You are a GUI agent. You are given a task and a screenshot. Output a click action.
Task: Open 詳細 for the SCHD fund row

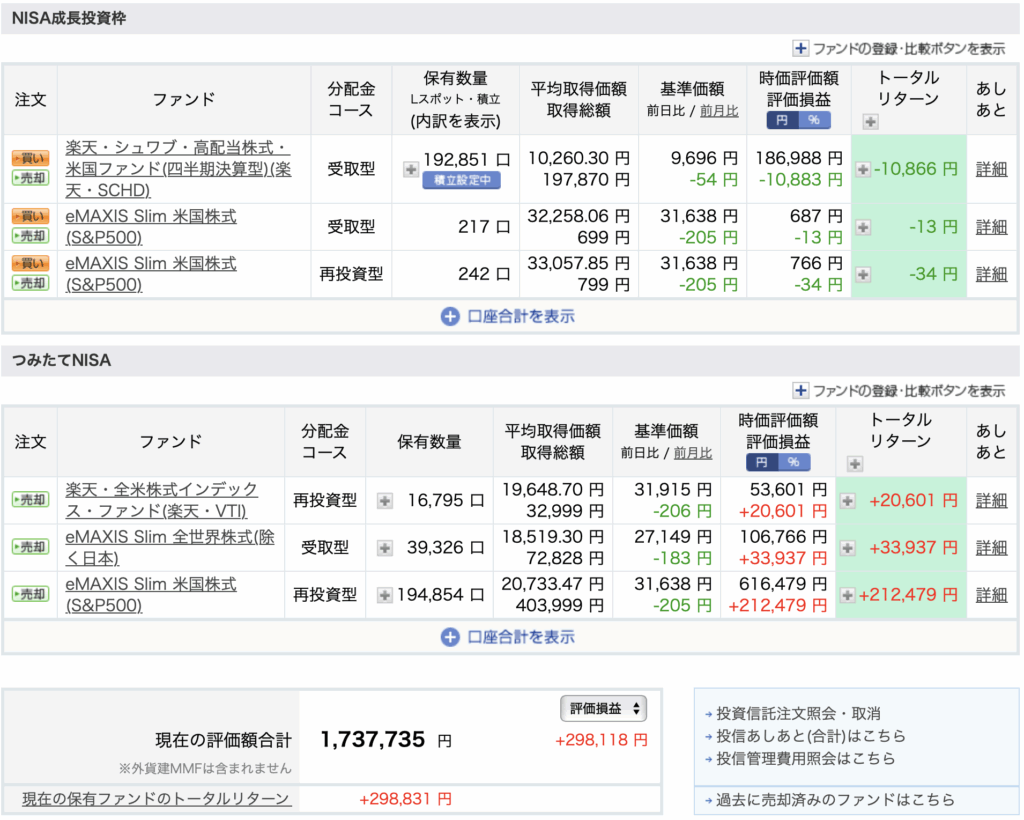point(991,169)
